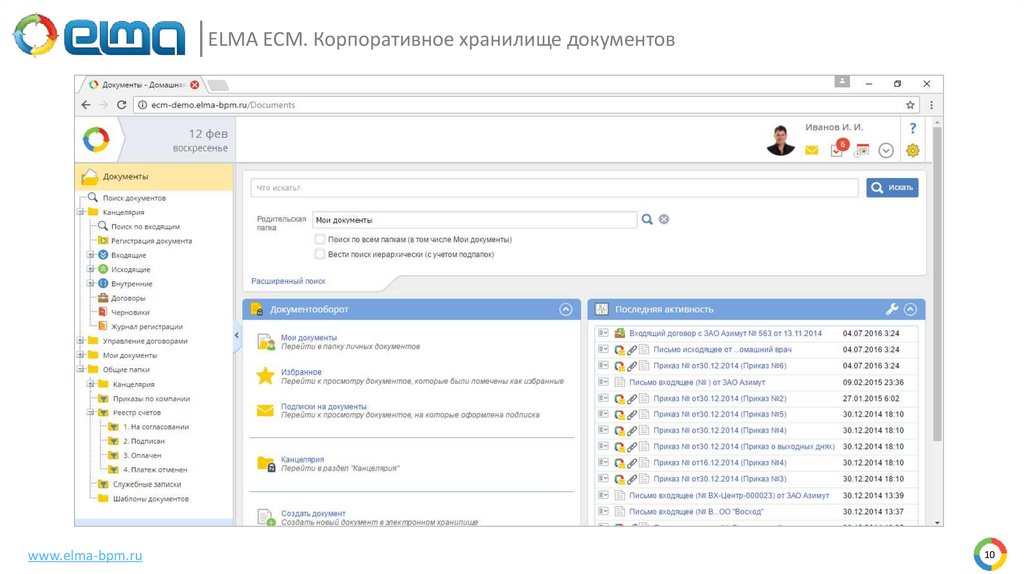
Task: Open Подписки на документы link
Action: point(324,406)
